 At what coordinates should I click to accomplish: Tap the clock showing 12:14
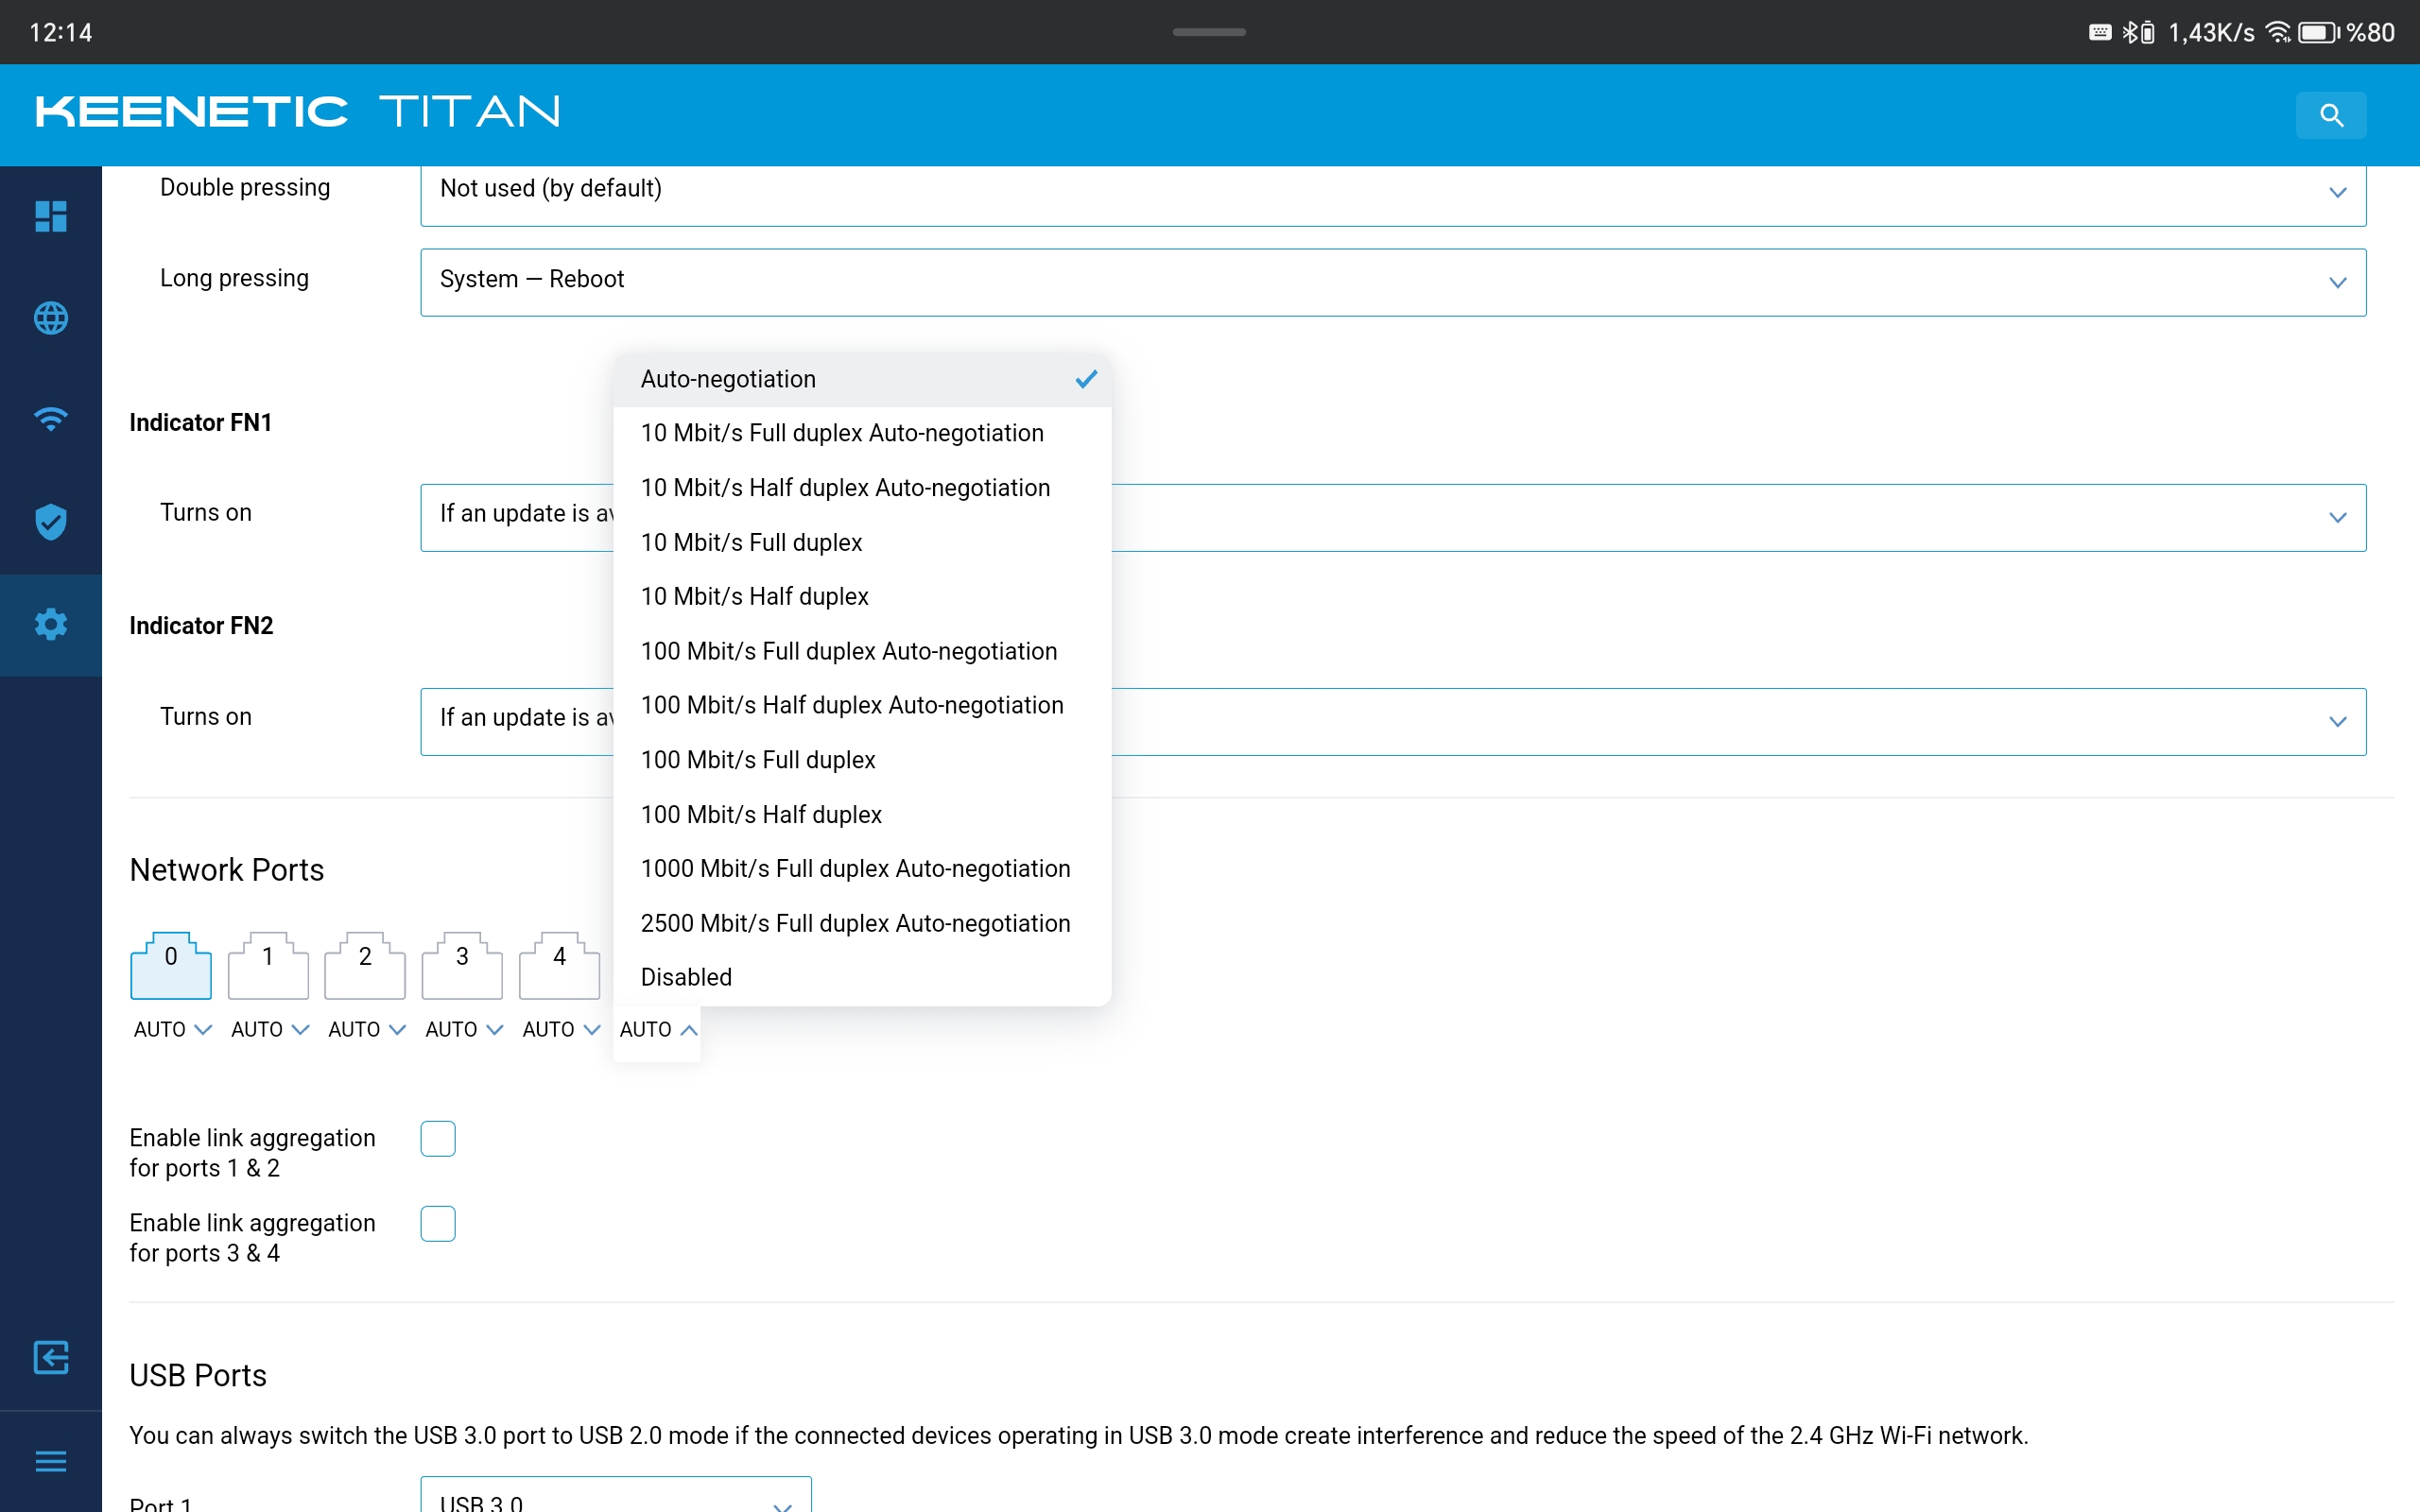61,33
